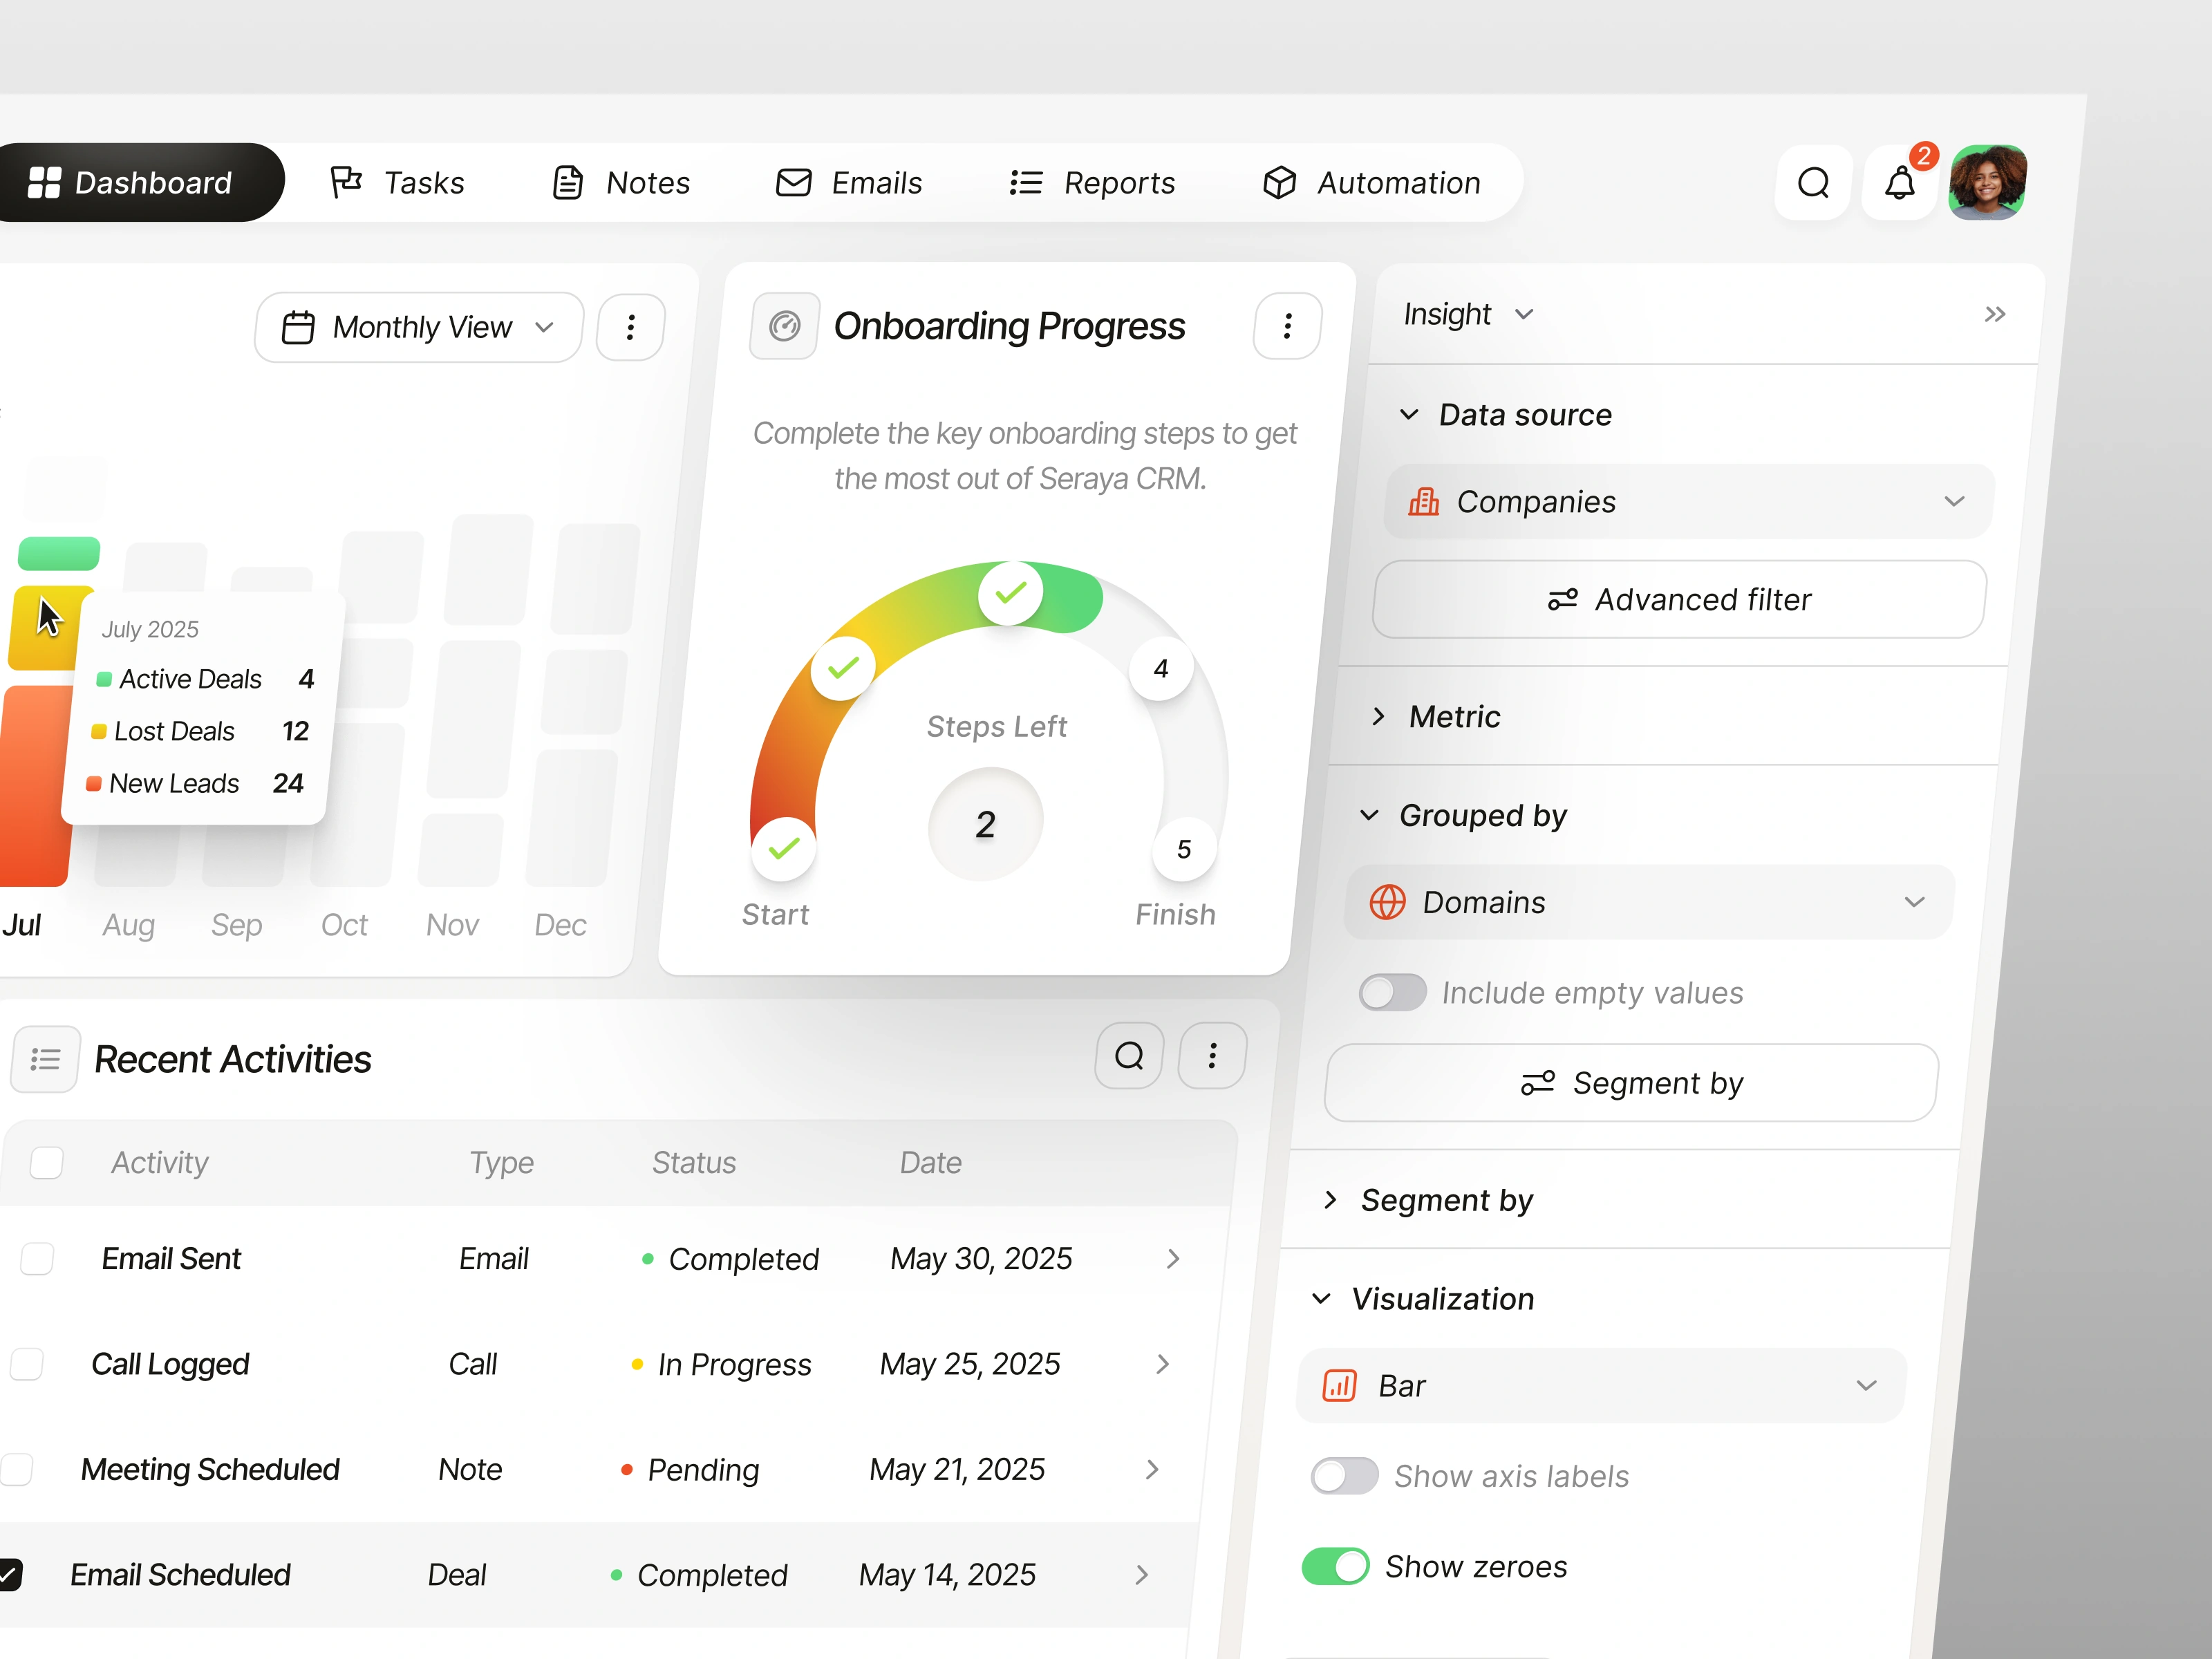Click the Domains globe icon
This screenshot has height=1659, width=2212.
[x=1387, y=901]
